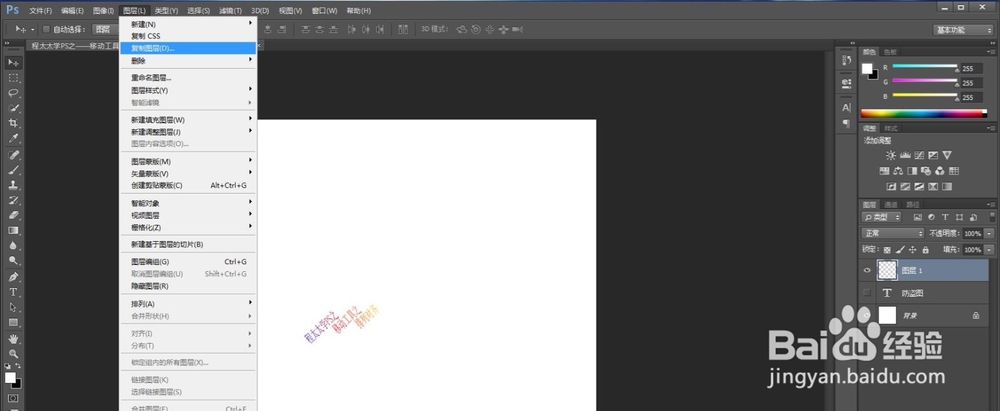Image resolution: width=1000 pixels, height=411 pixels.
Task: Choose 隐藏图层(R) menu entry
Action: 188,286
